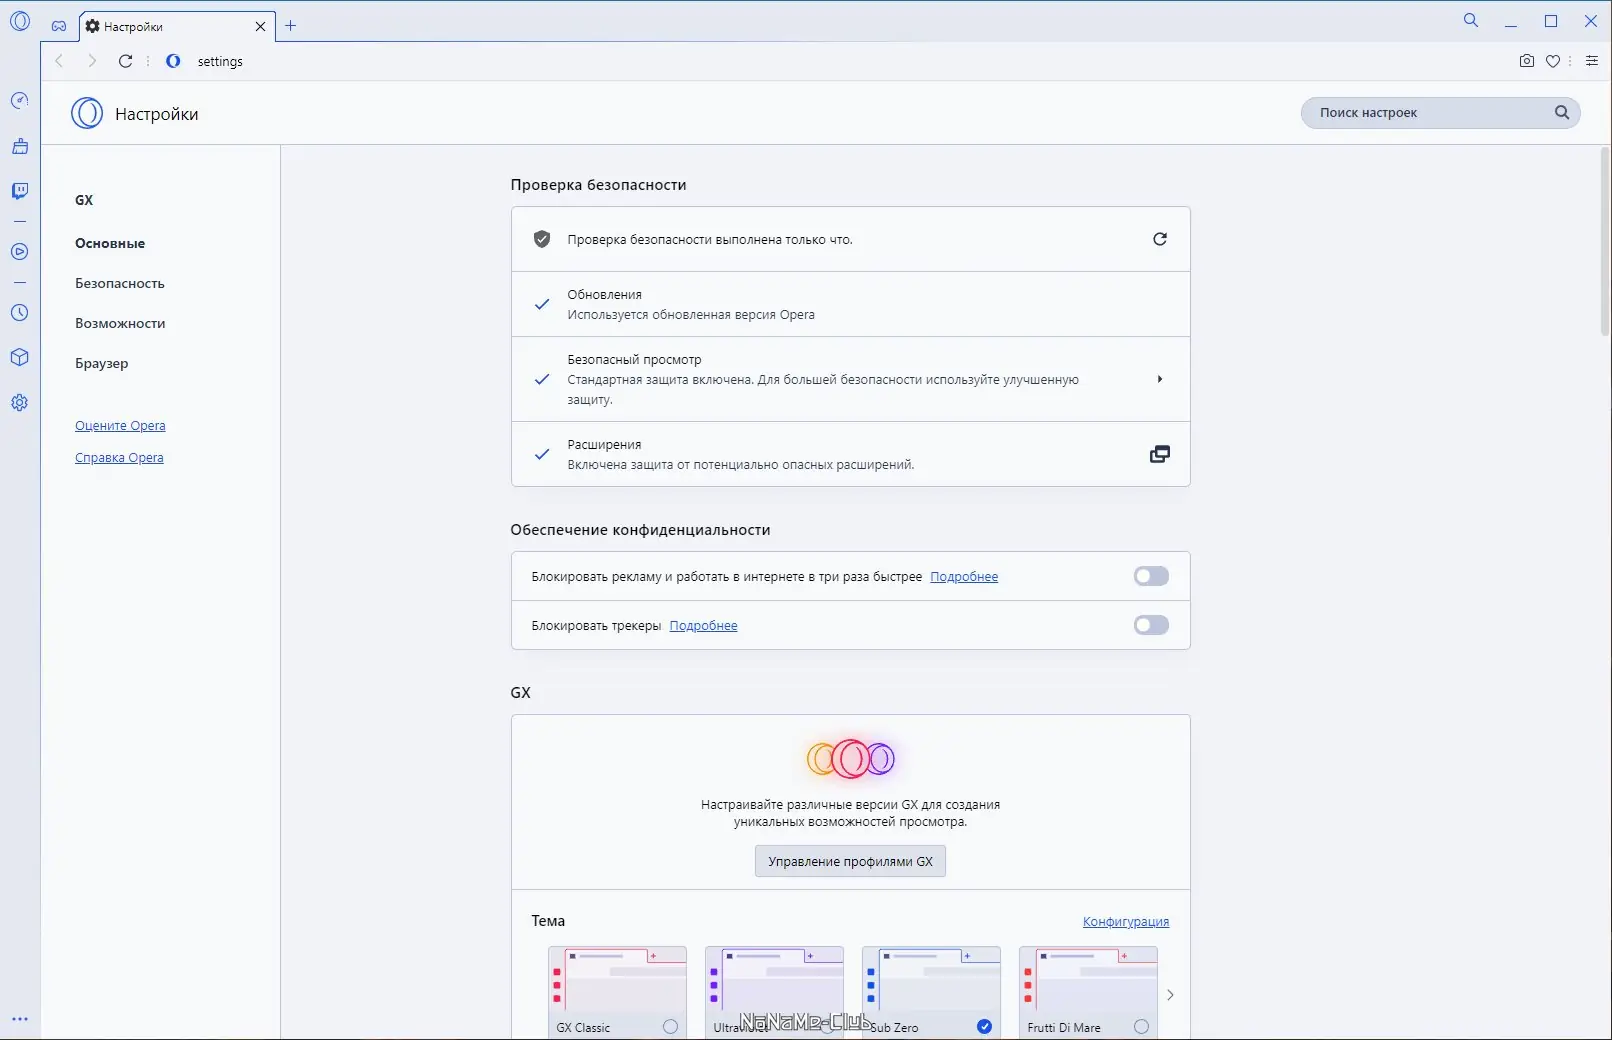Click the page vertical scrollbar
The height and width of the screenshot is (1040, 1612).
tap(1604, 240)
